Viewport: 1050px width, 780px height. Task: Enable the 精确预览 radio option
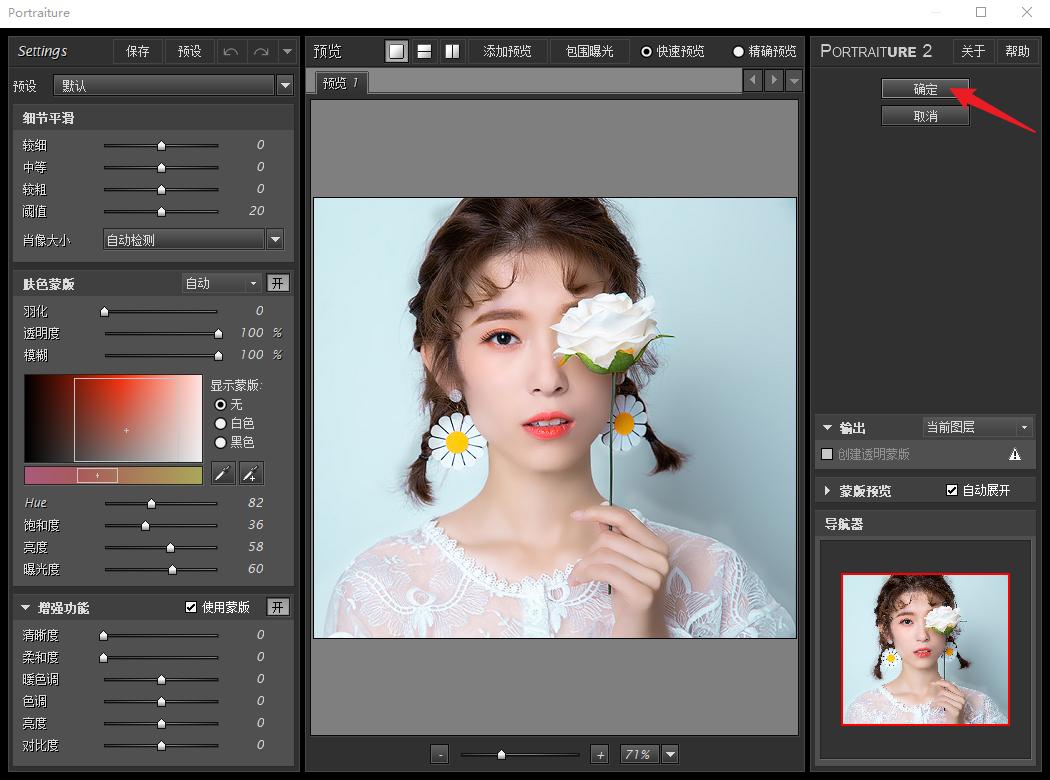(x=739, y=52)
